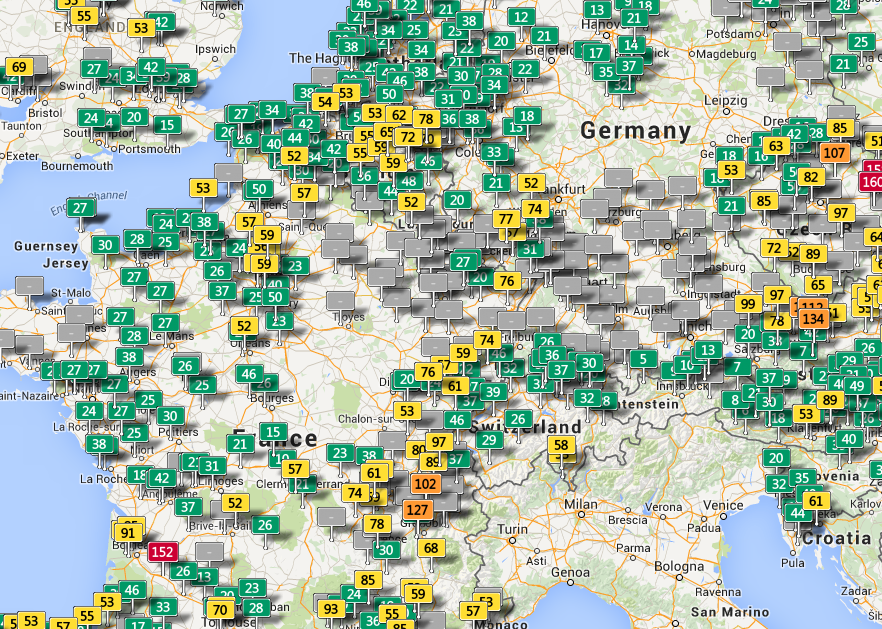
Task: Select the yellow 58 marker in Switzerland
Action: [561, 446]
